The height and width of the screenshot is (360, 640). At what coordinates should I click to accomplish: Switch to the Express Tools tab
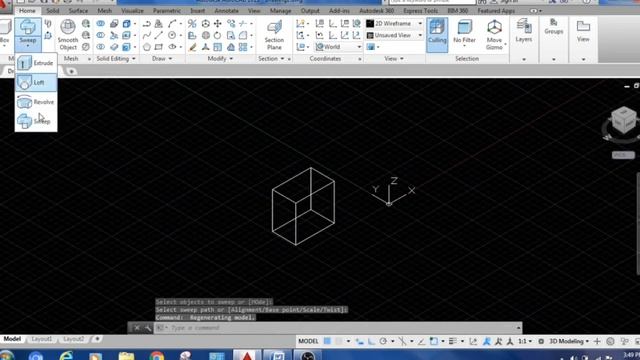coord(420,11)
